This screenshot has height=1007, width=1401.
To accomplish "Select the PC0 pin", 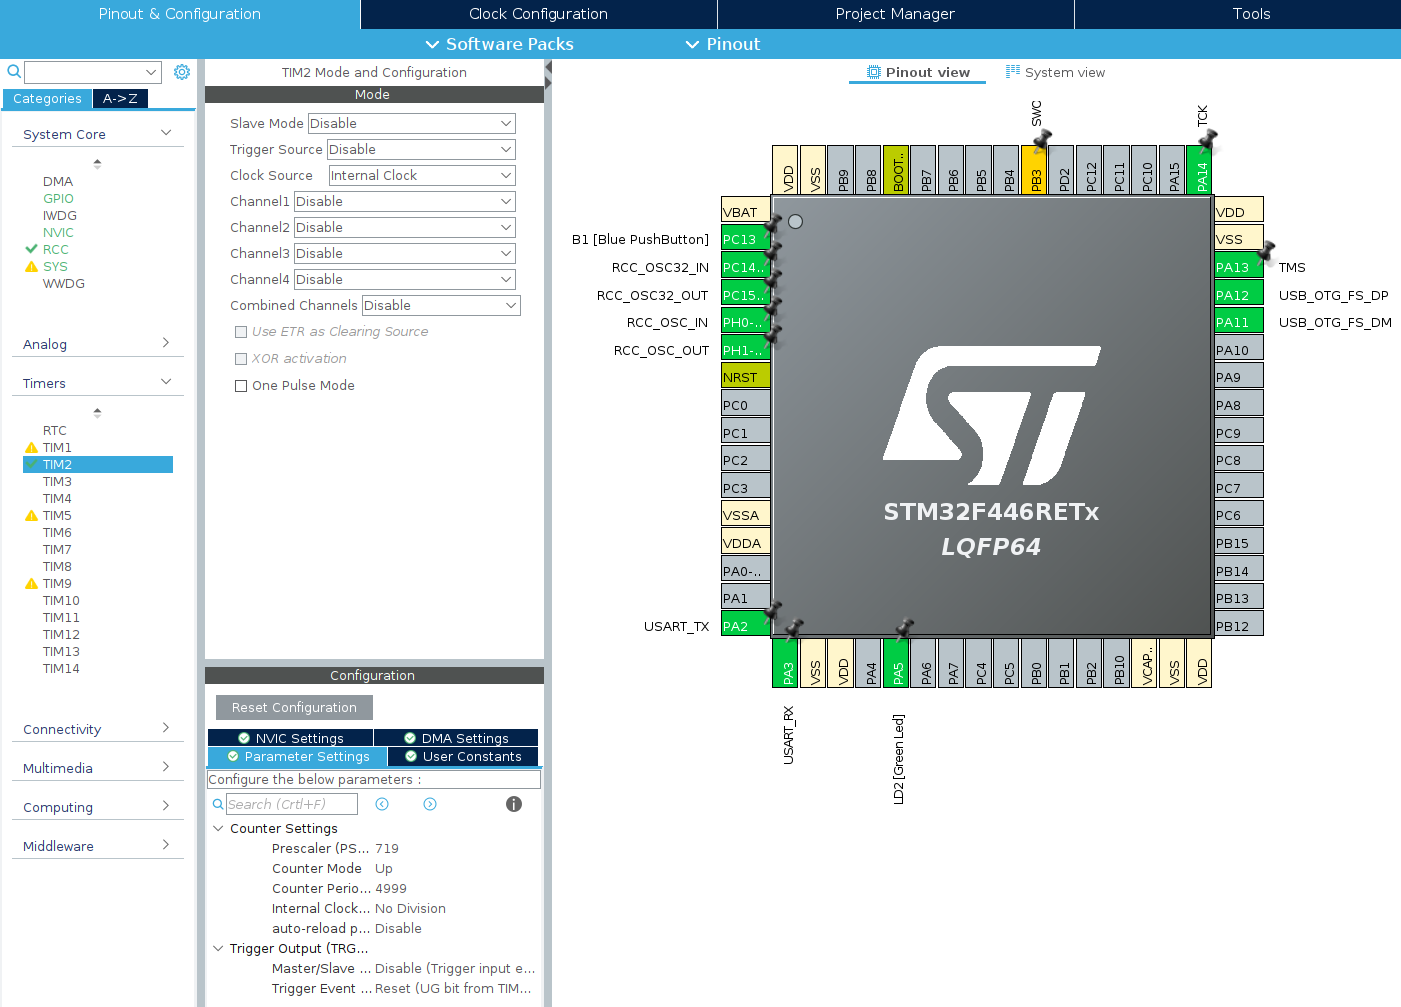I will pos(745,405).
